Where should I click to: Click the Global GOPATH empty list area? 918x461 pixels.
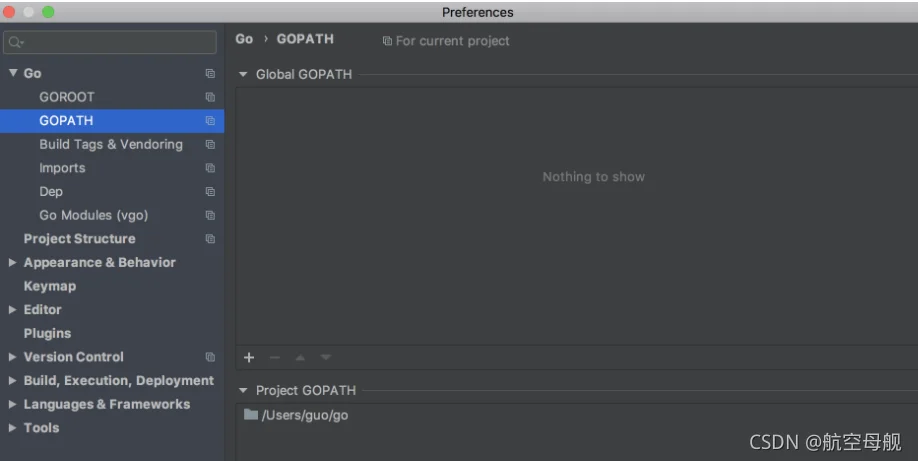[577, 216]
